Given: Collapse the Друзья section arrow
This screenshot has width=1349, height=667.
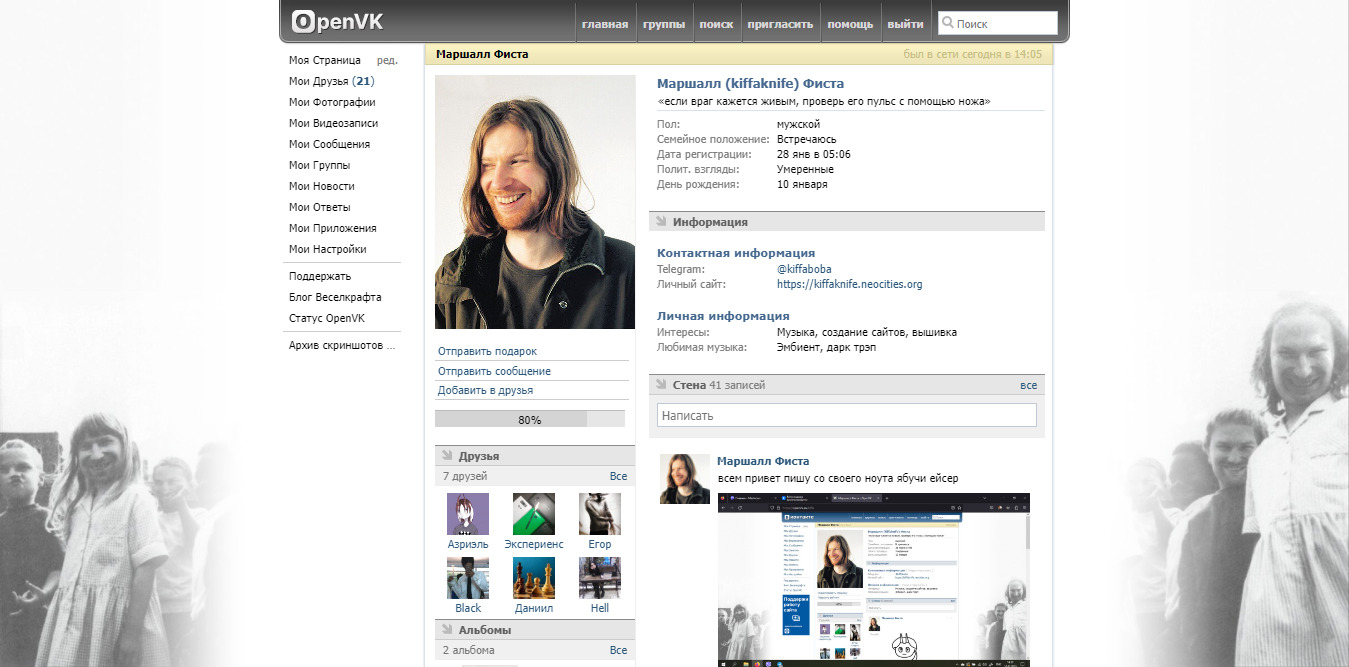Looking at the screenshot, I should (447, 455).
